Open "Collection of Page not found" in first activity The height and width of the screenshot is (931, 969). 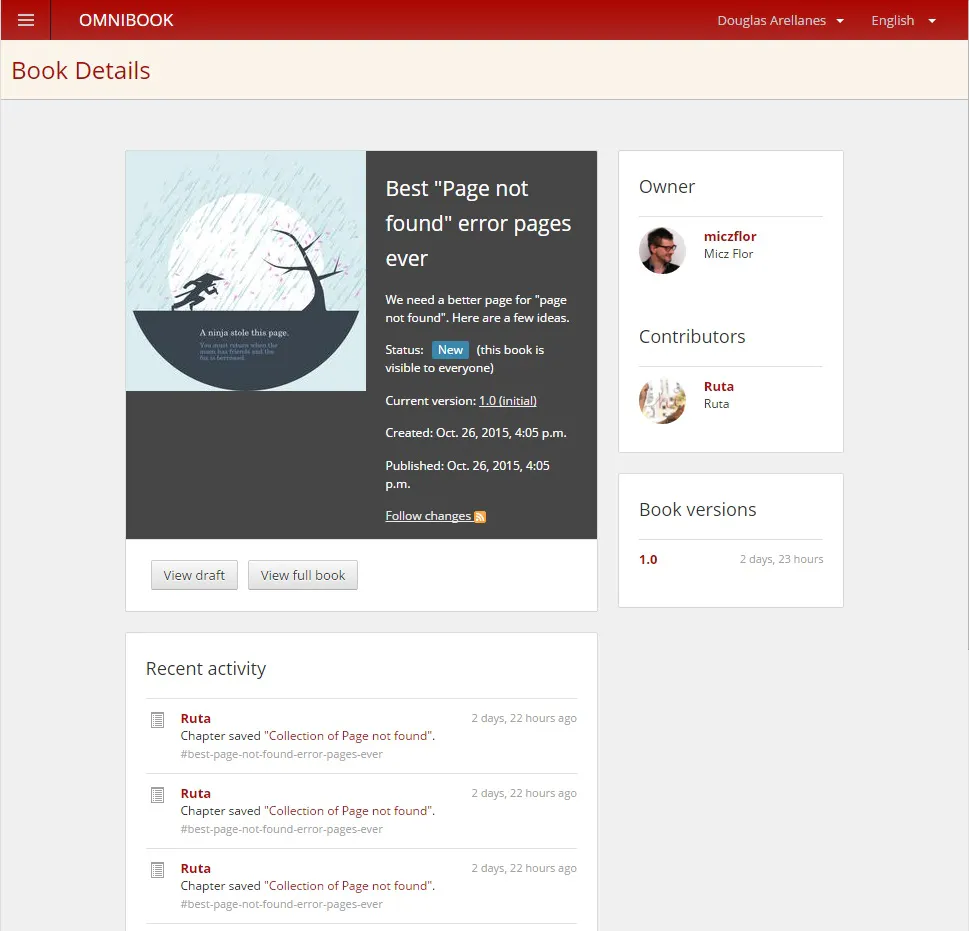tap(348, 735)
